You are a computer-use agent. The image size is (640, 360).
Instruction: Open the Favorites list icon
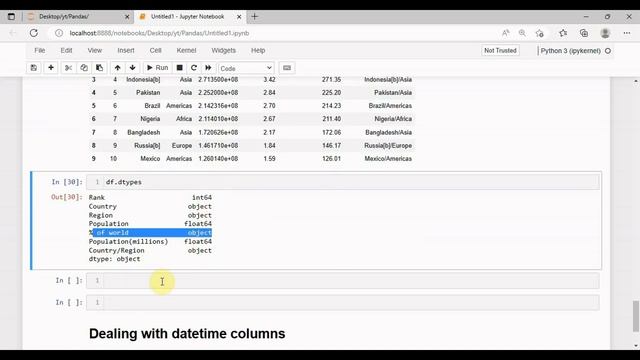563,33
